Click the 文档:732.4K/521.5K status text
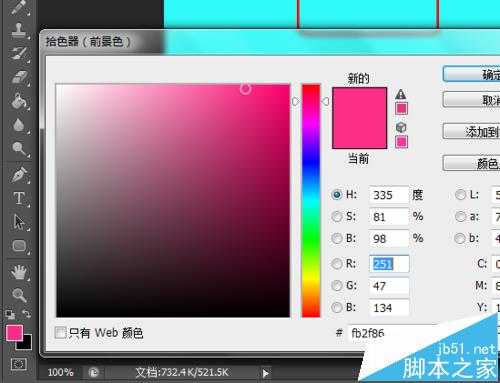500x383 pixels. (182, 372)
